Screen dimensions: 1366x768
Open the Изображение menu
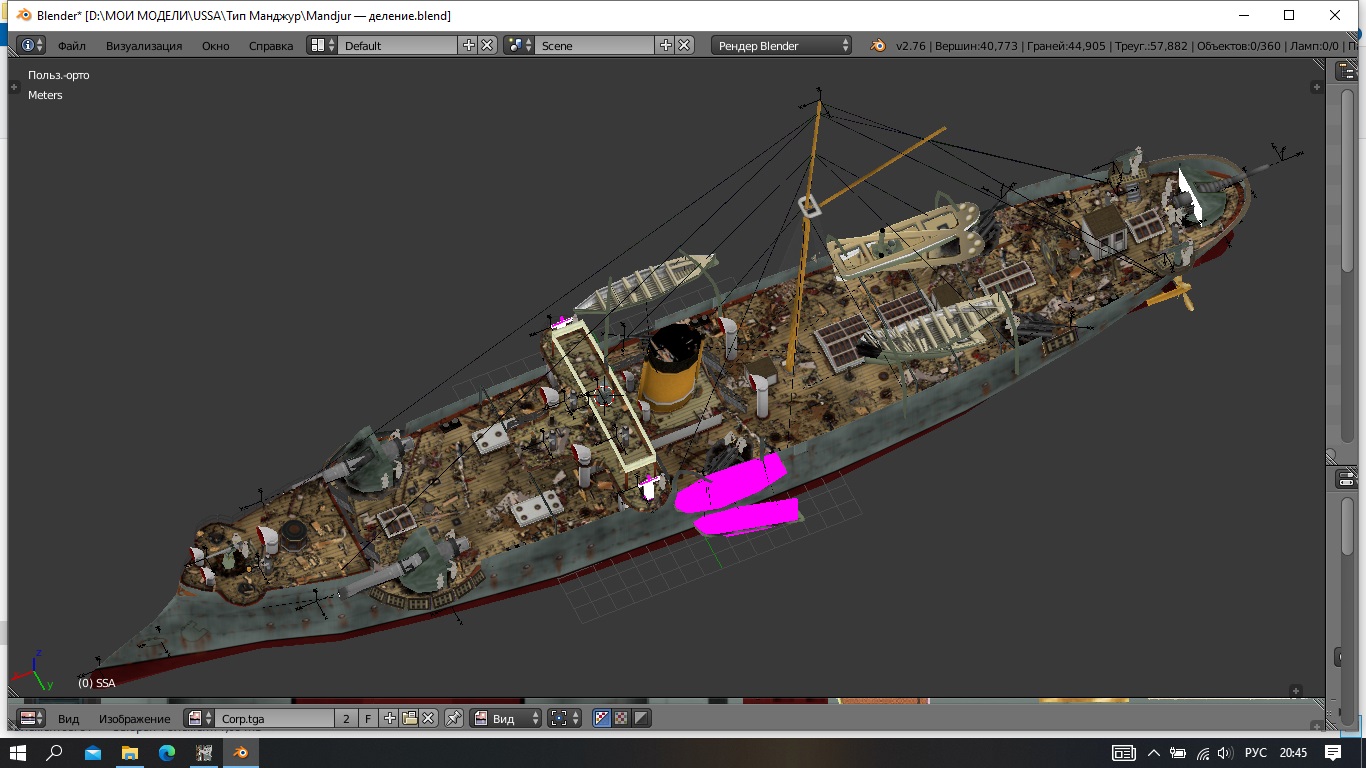pyautogui.click(x=134, y=718)
